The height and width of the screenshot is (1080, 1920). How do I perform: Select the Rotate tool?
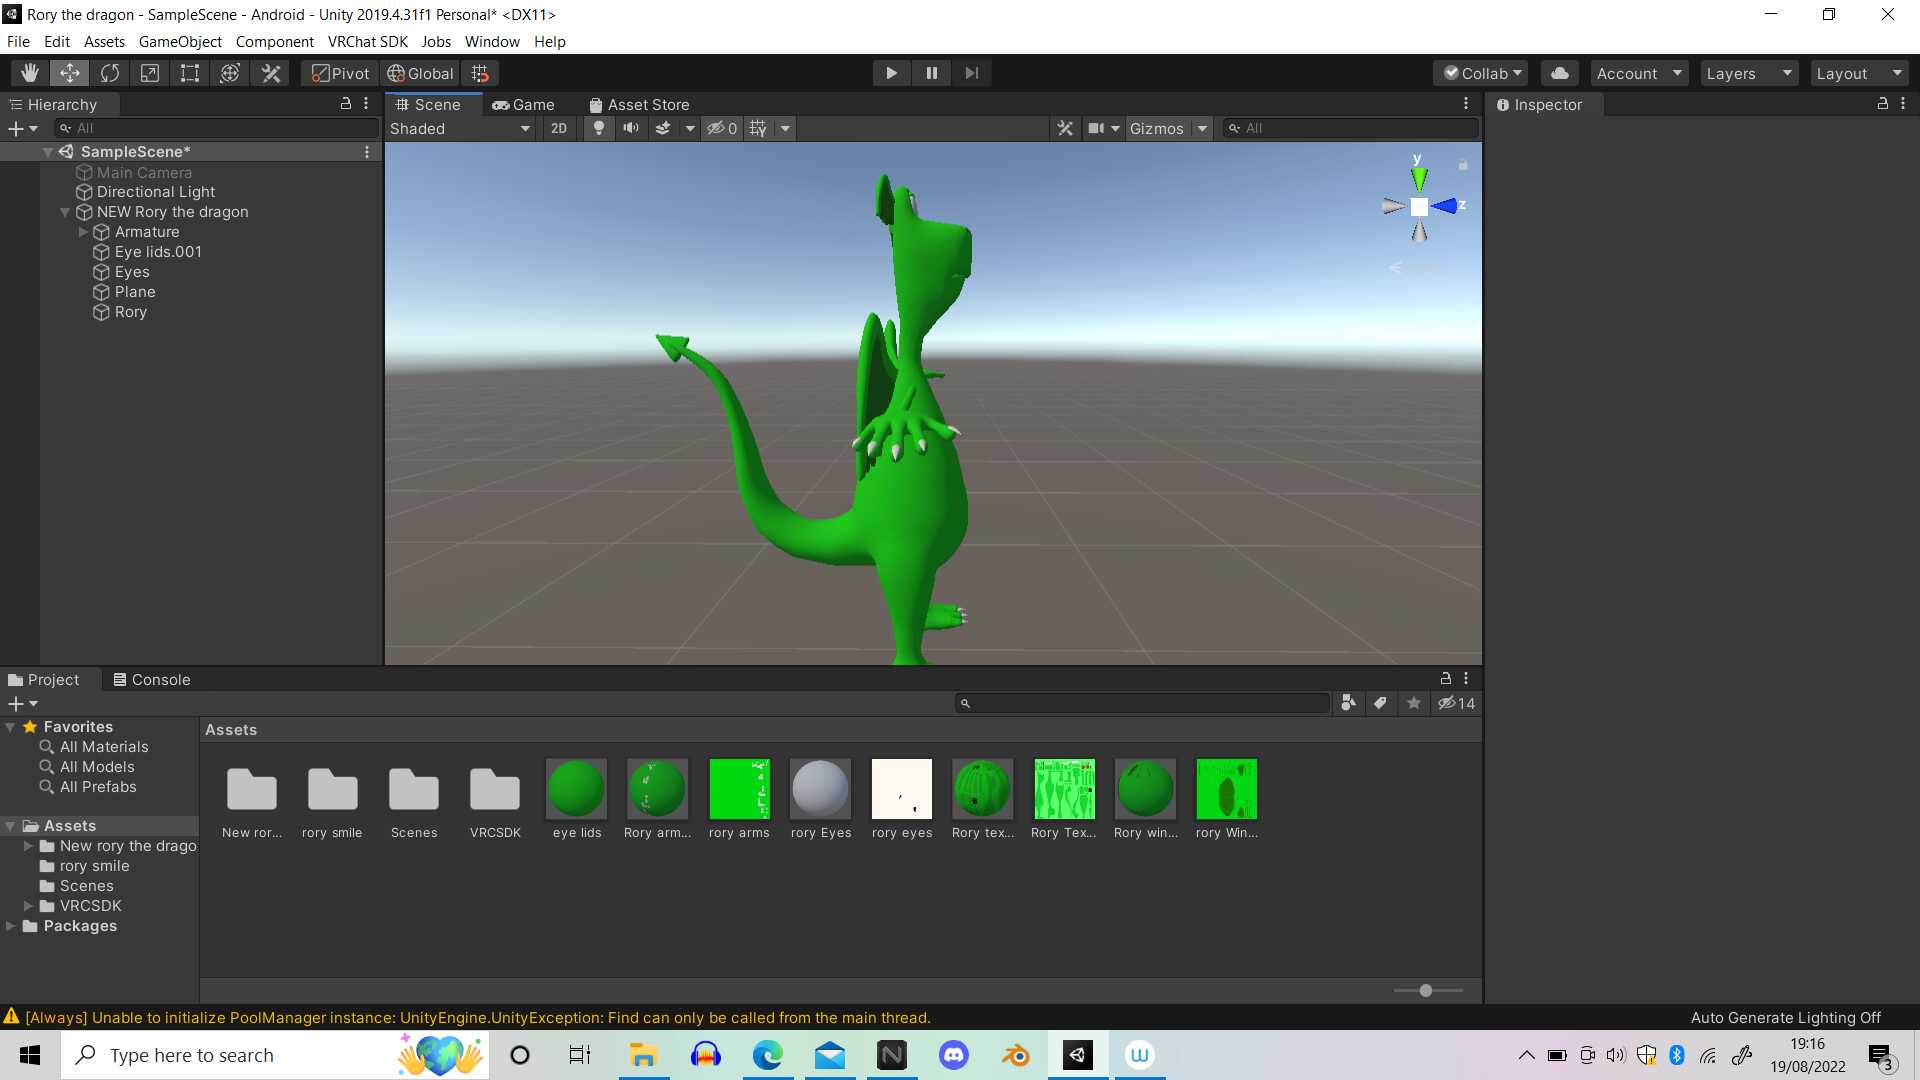[x=110, y=73]
